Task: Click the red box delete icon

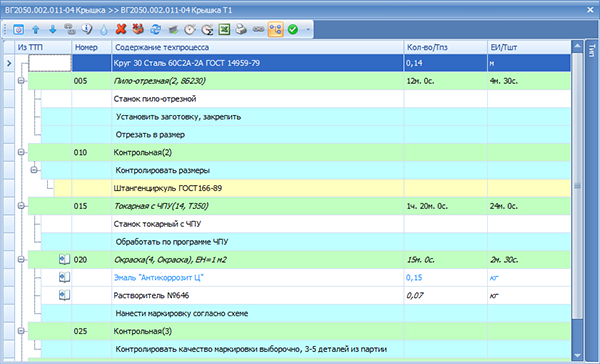Action: tap(138, 29)
